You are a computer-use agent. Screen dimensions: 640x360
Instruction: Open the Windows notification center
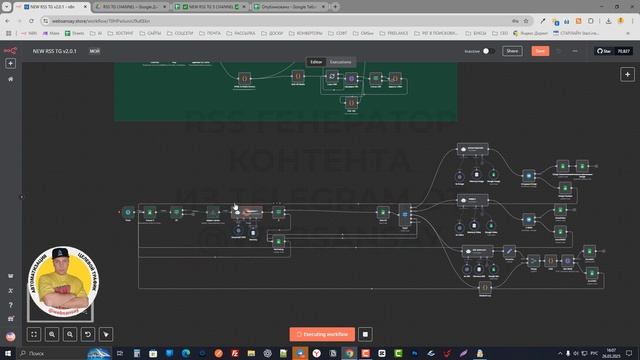coord(629,353)
